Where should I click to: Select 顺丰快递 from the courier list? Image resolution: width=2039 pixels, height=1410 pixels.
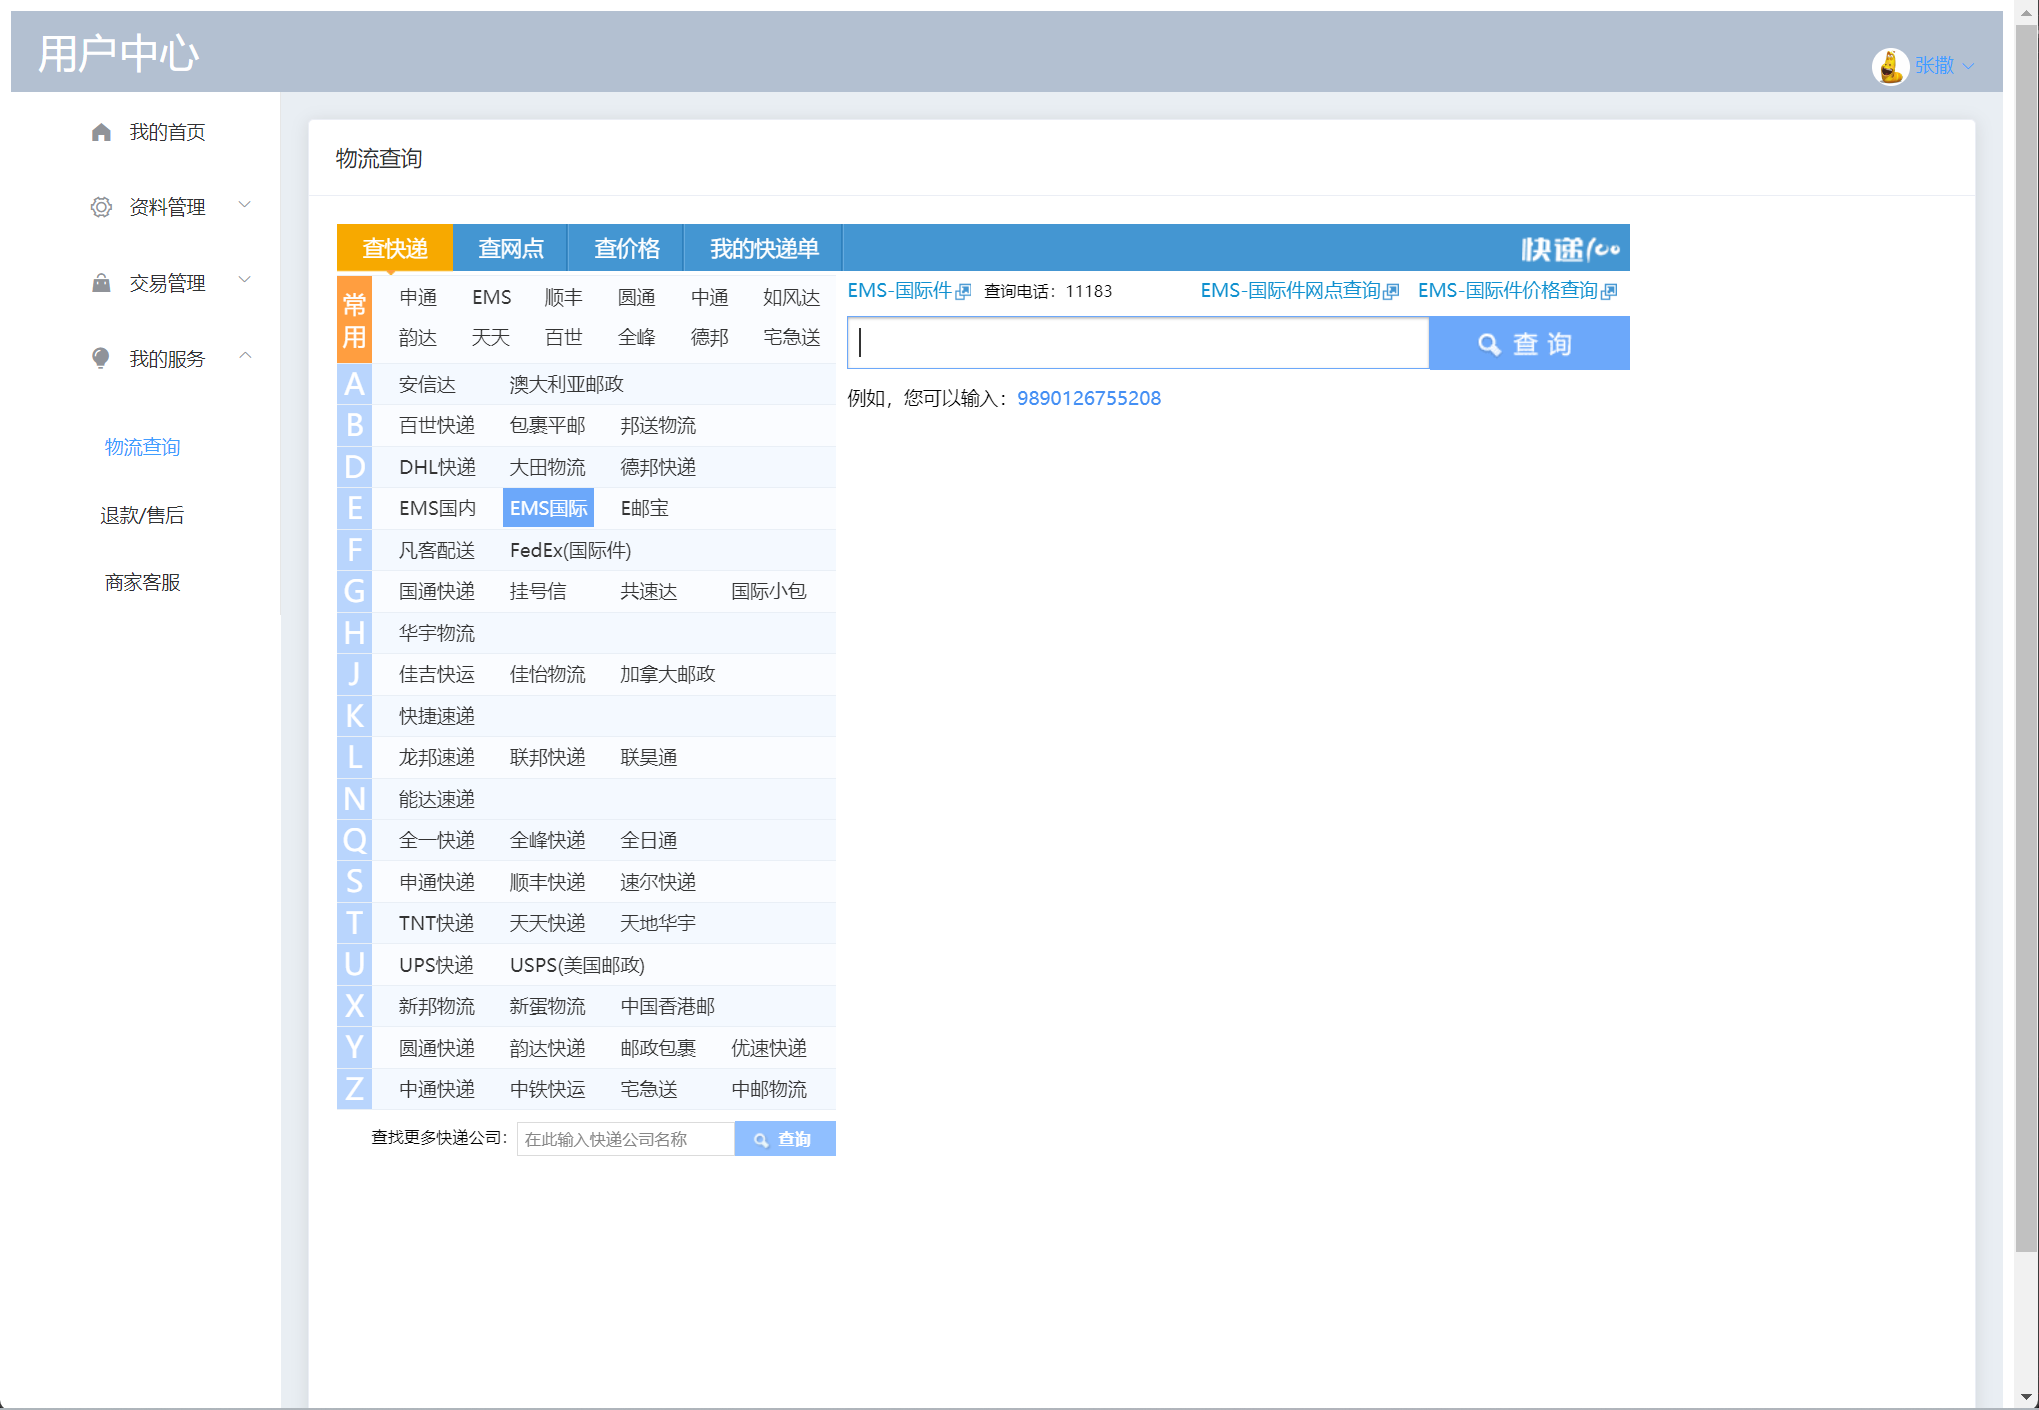click(547, 882)
